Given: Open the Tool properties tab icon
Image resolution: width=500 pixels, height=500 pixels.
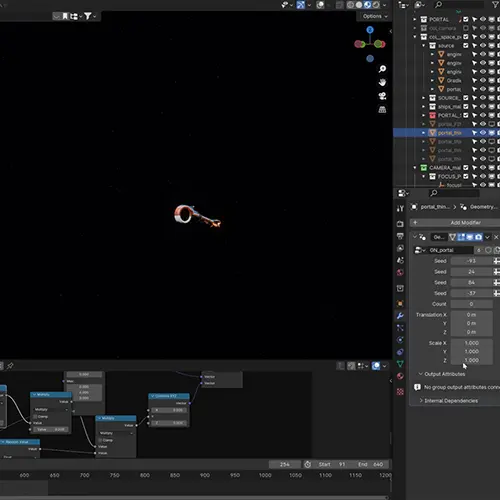Looking at the screenshot, I should 400,209.
